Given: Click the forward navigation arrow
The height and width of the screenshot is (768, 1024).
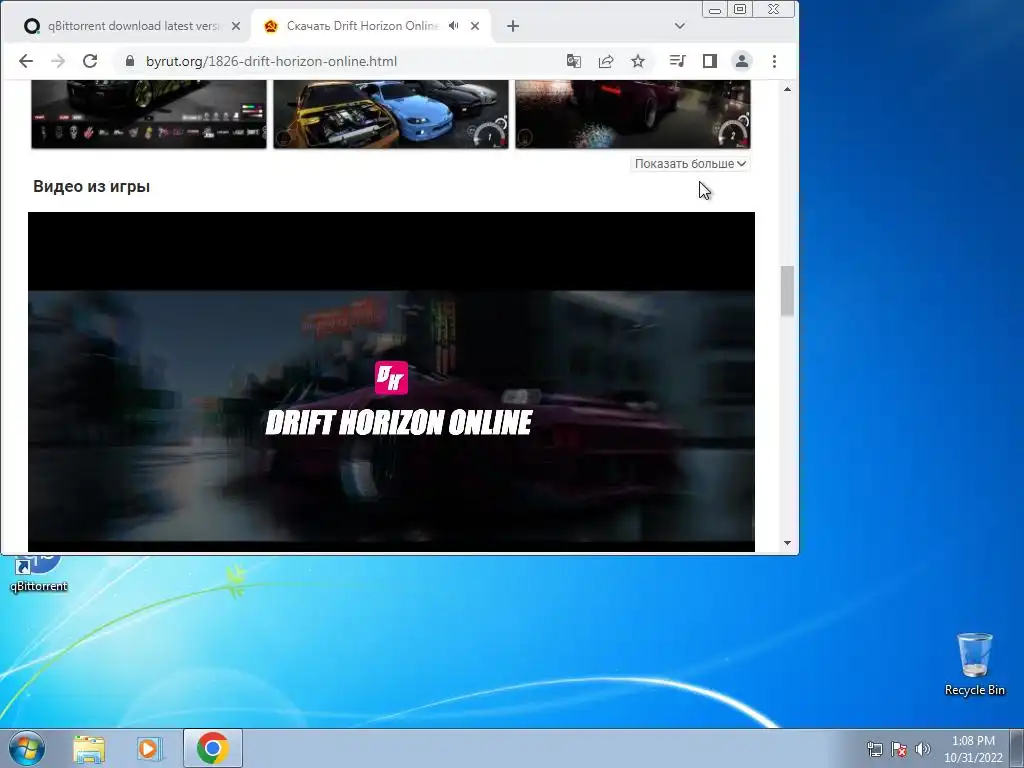Looking at the screenshot, I should click(57, 61).
